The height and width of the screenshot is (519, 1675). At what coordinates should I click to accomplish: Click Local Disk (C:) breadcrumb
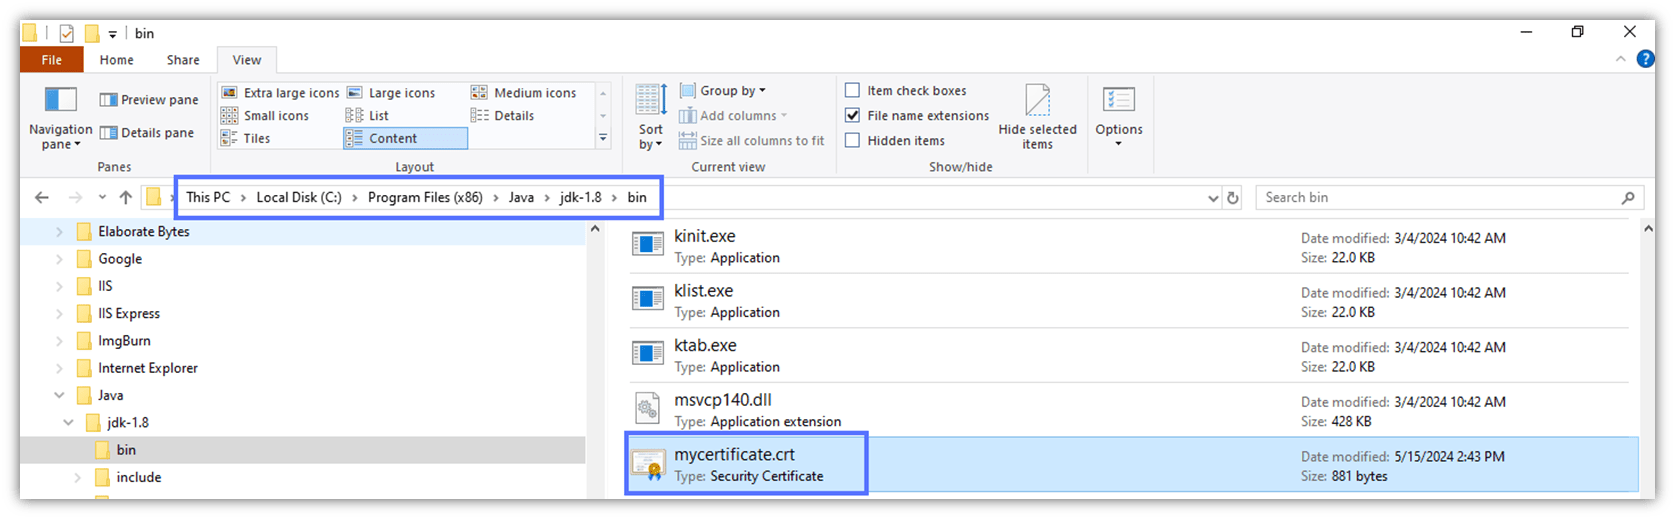299,197
